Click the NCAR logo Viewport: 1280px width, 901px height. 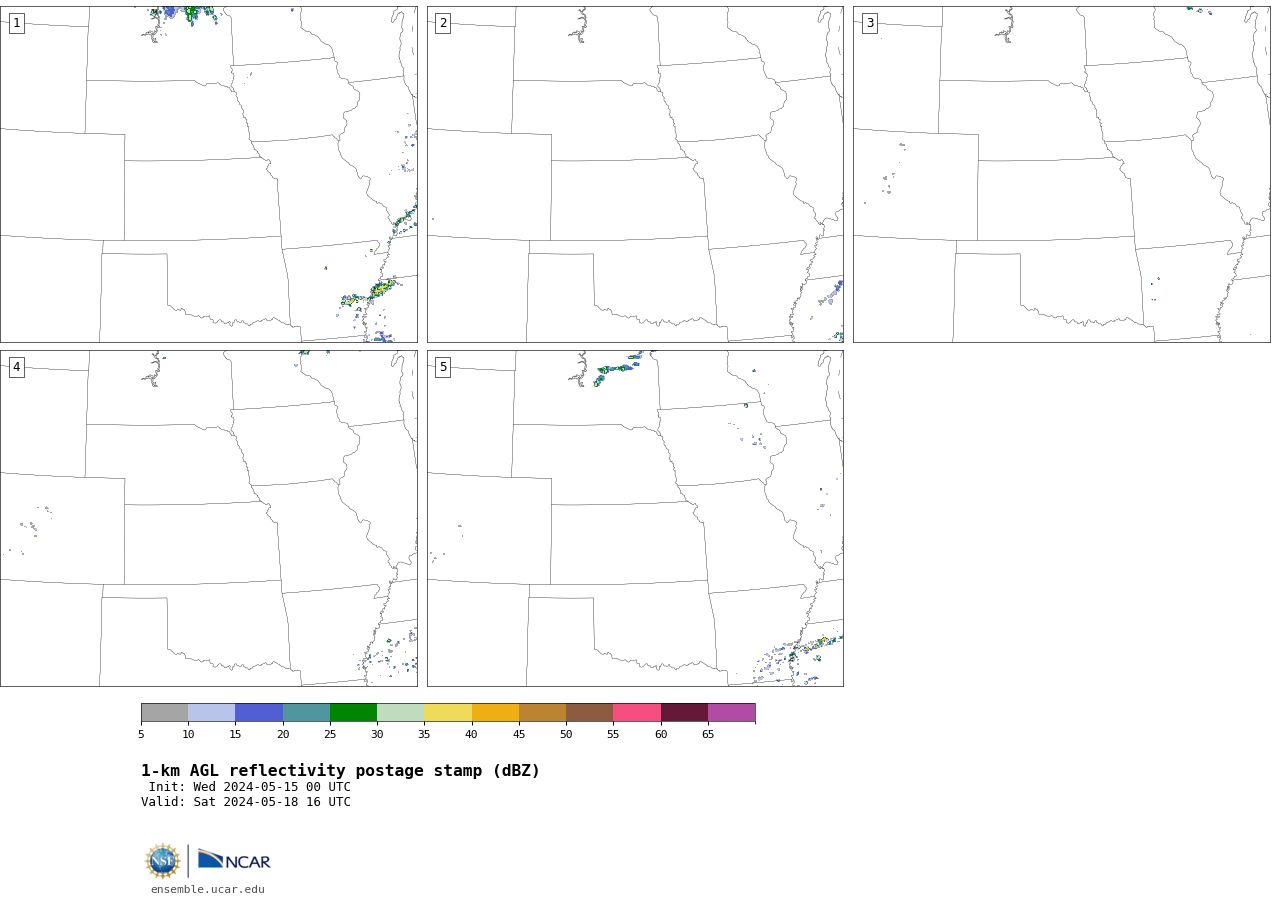[x=234, y=860]
